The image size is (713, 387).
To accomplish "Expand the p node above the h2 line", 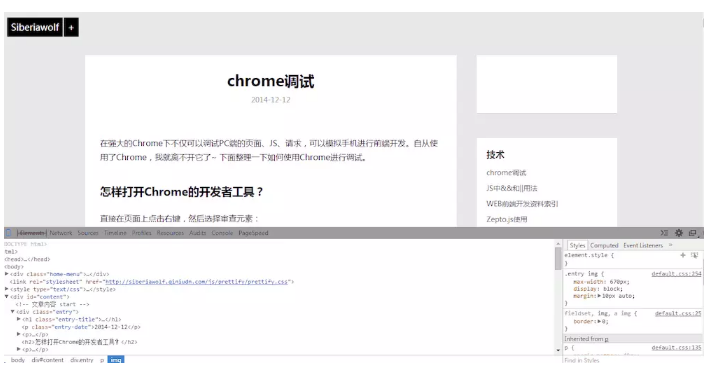I will tap(19, 334).
